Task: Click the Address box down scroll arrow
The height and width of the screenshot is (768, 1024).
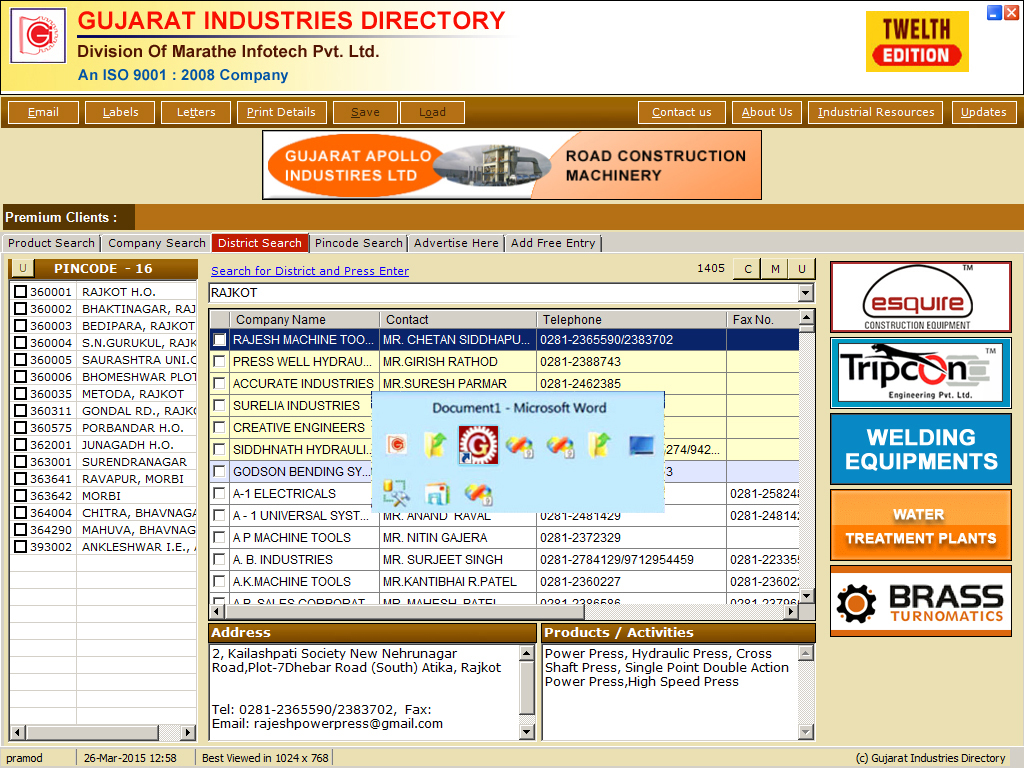Action: click(x=527, y=732)
